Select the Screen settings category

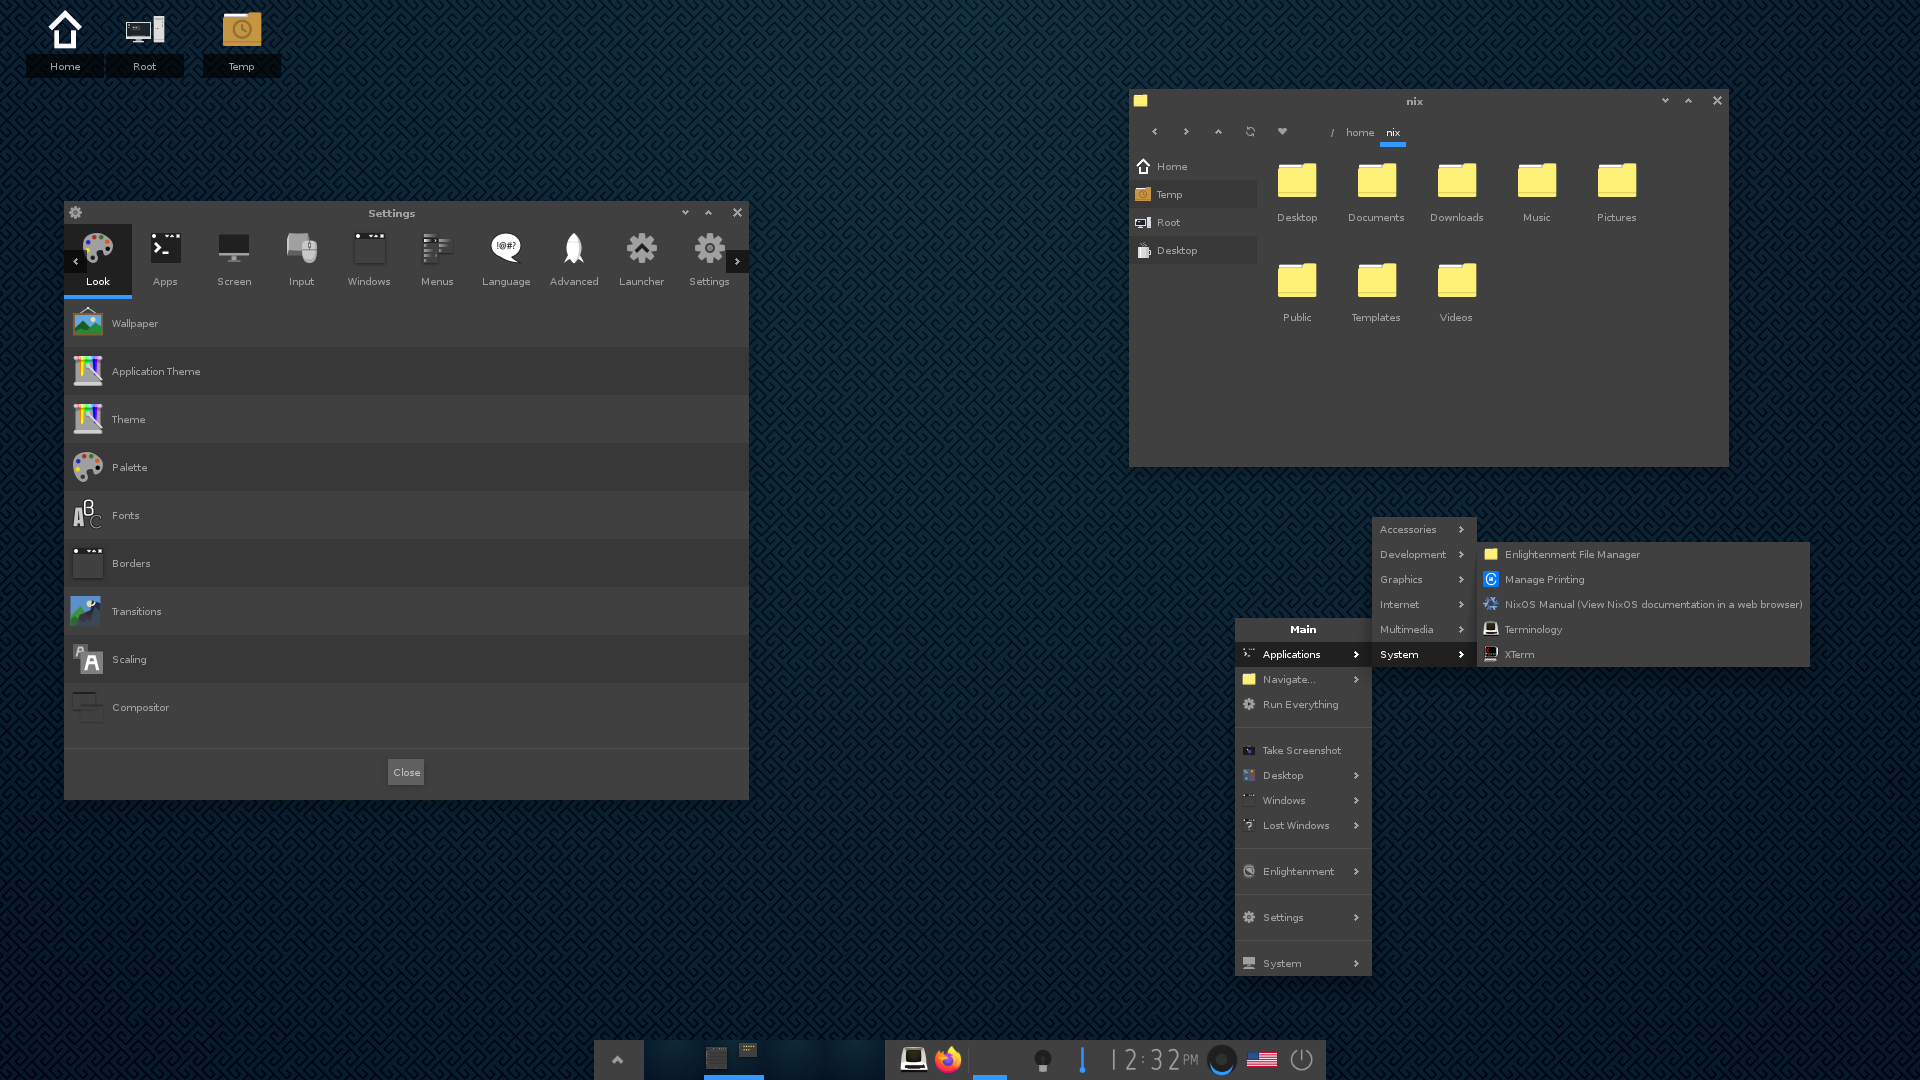(234, 258)
